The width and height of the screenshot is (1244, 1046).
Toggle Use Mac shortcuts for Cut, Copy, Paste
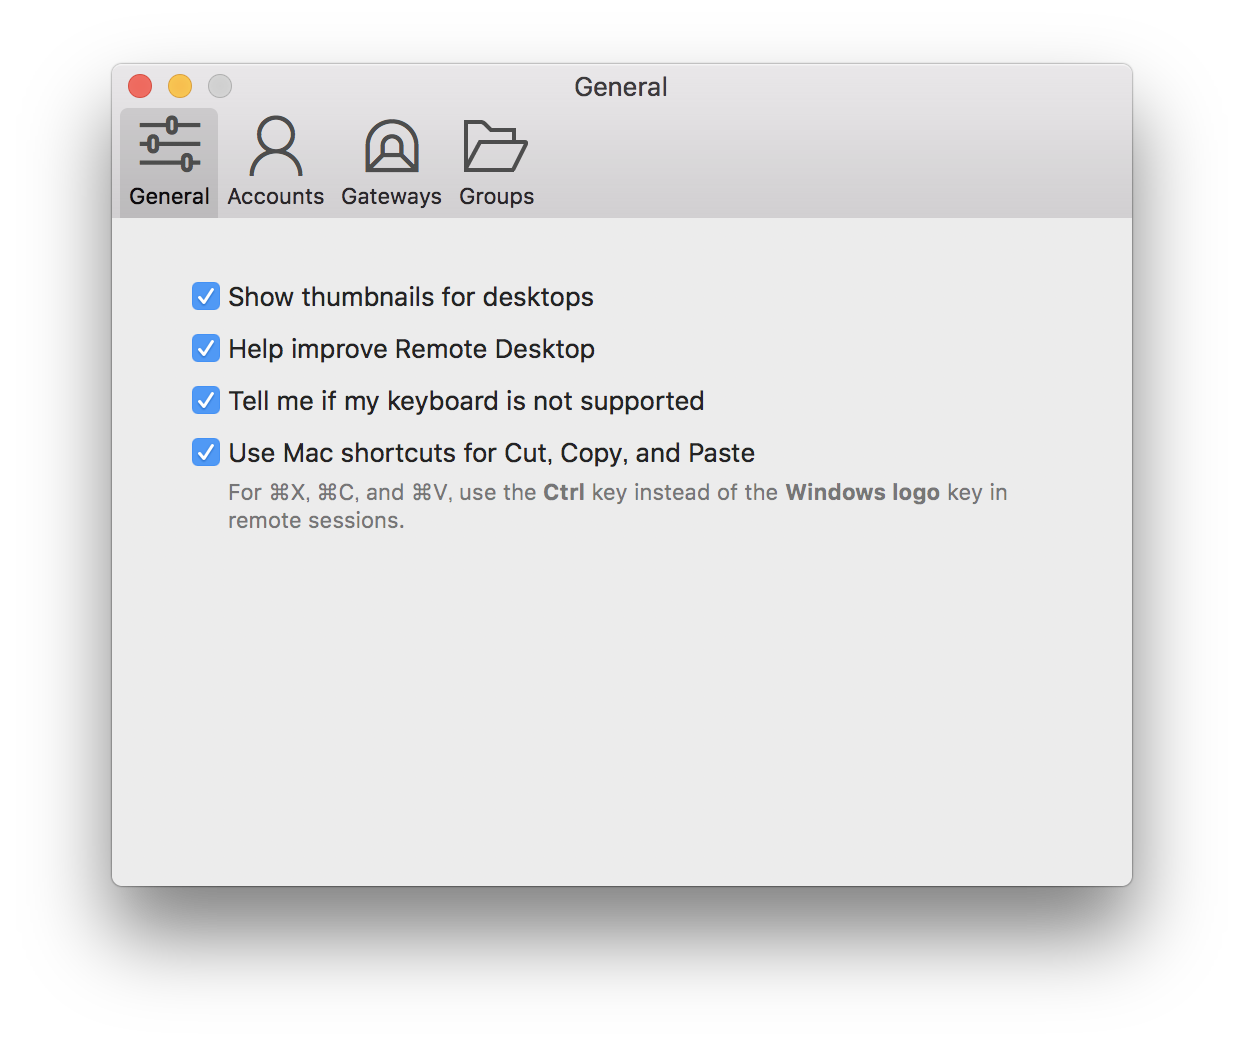(206, 453)
